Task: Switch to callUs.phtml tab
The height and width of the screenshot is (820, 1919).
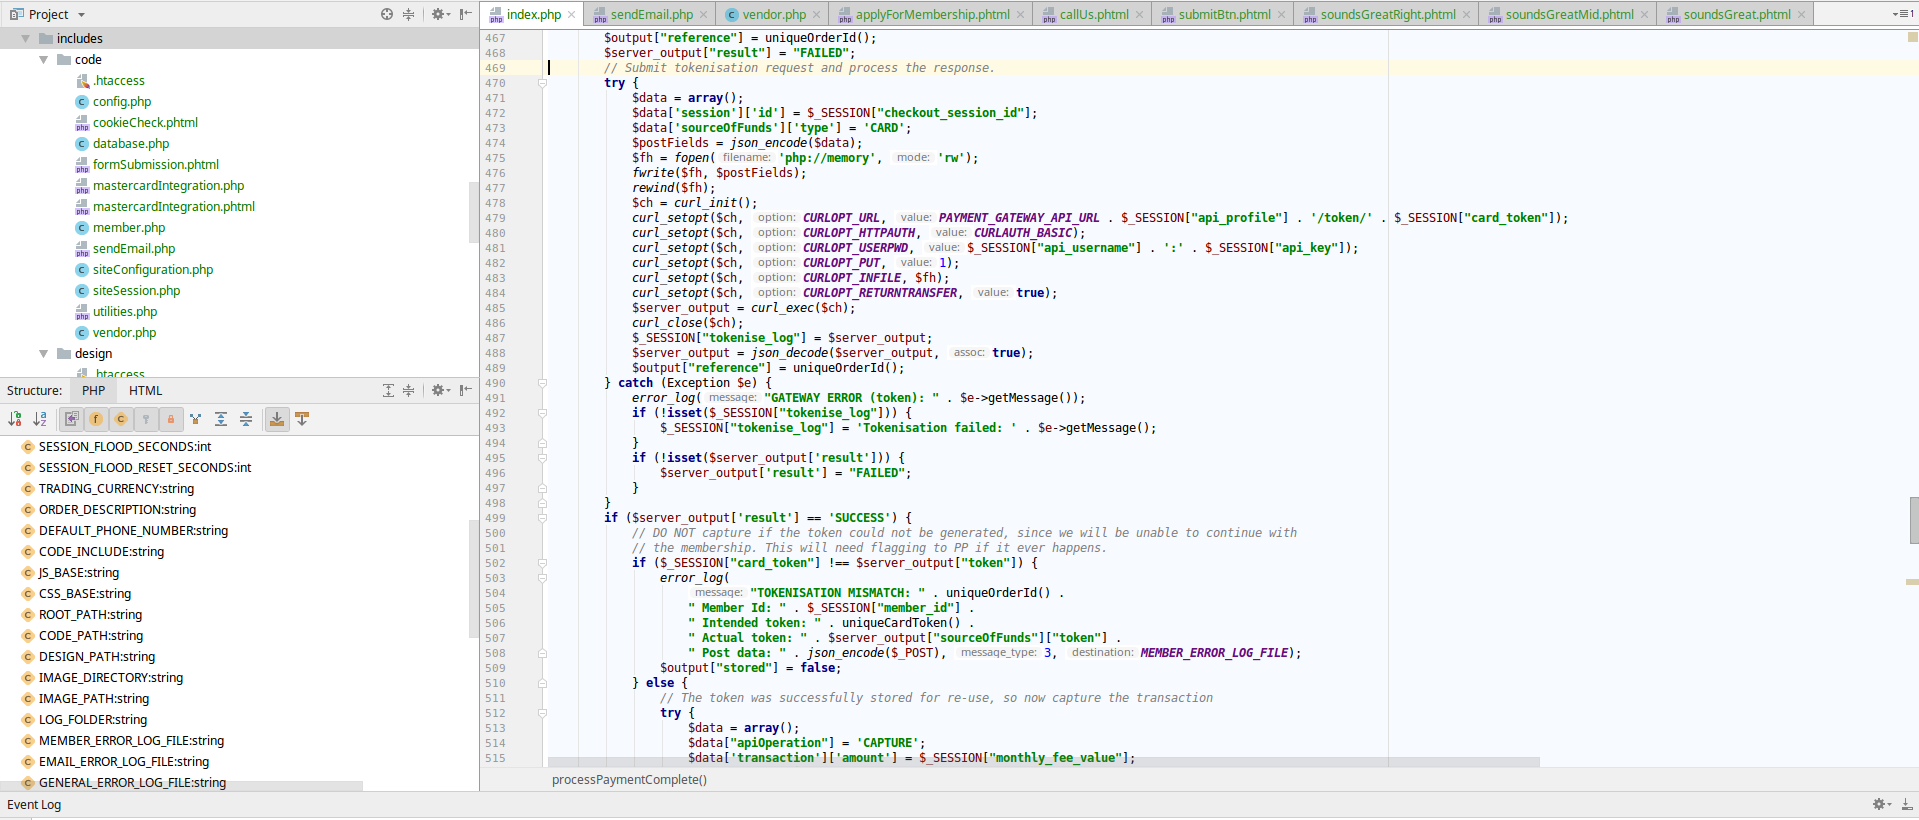Action: [x=1094, y=14]
